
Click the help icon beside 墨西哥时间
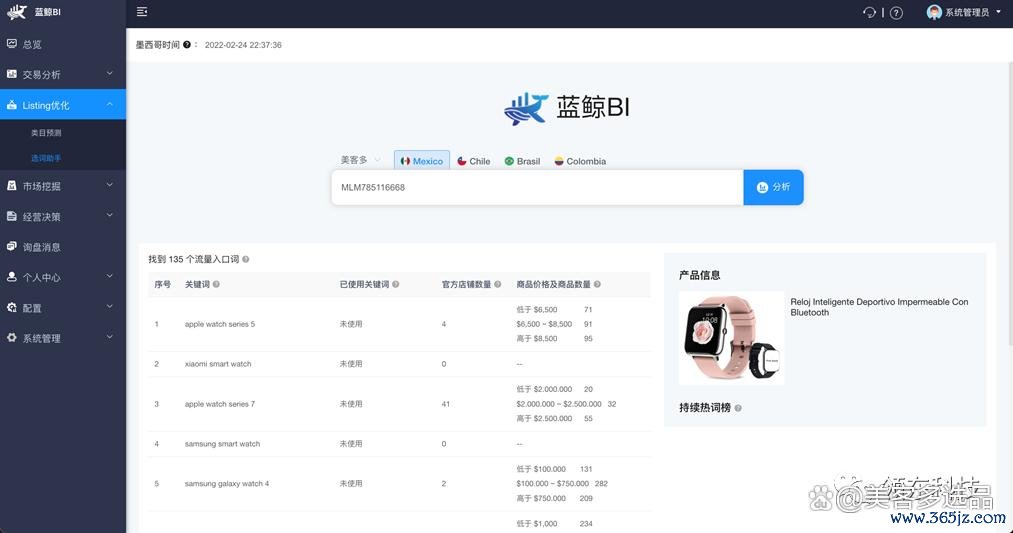[187, 45]
